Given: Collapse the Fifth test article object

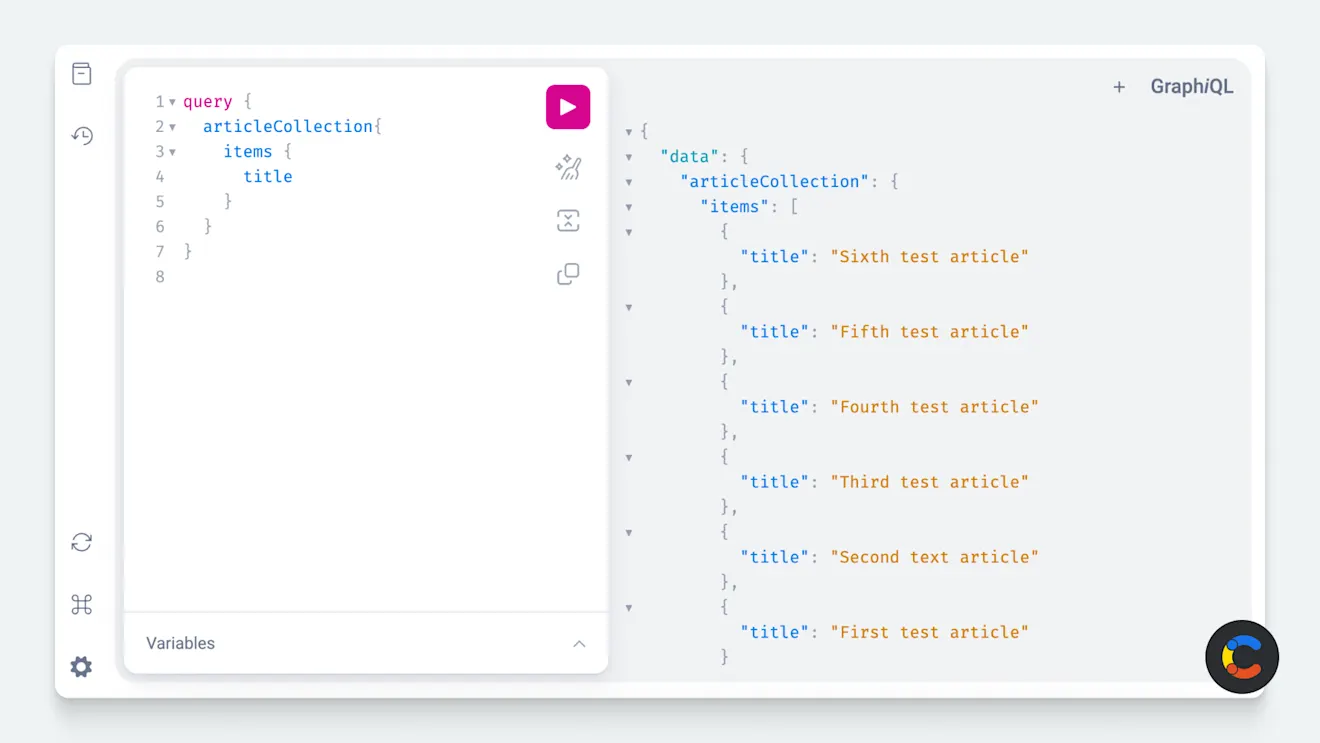Looking at the screenshot, I should click(629, 307).
